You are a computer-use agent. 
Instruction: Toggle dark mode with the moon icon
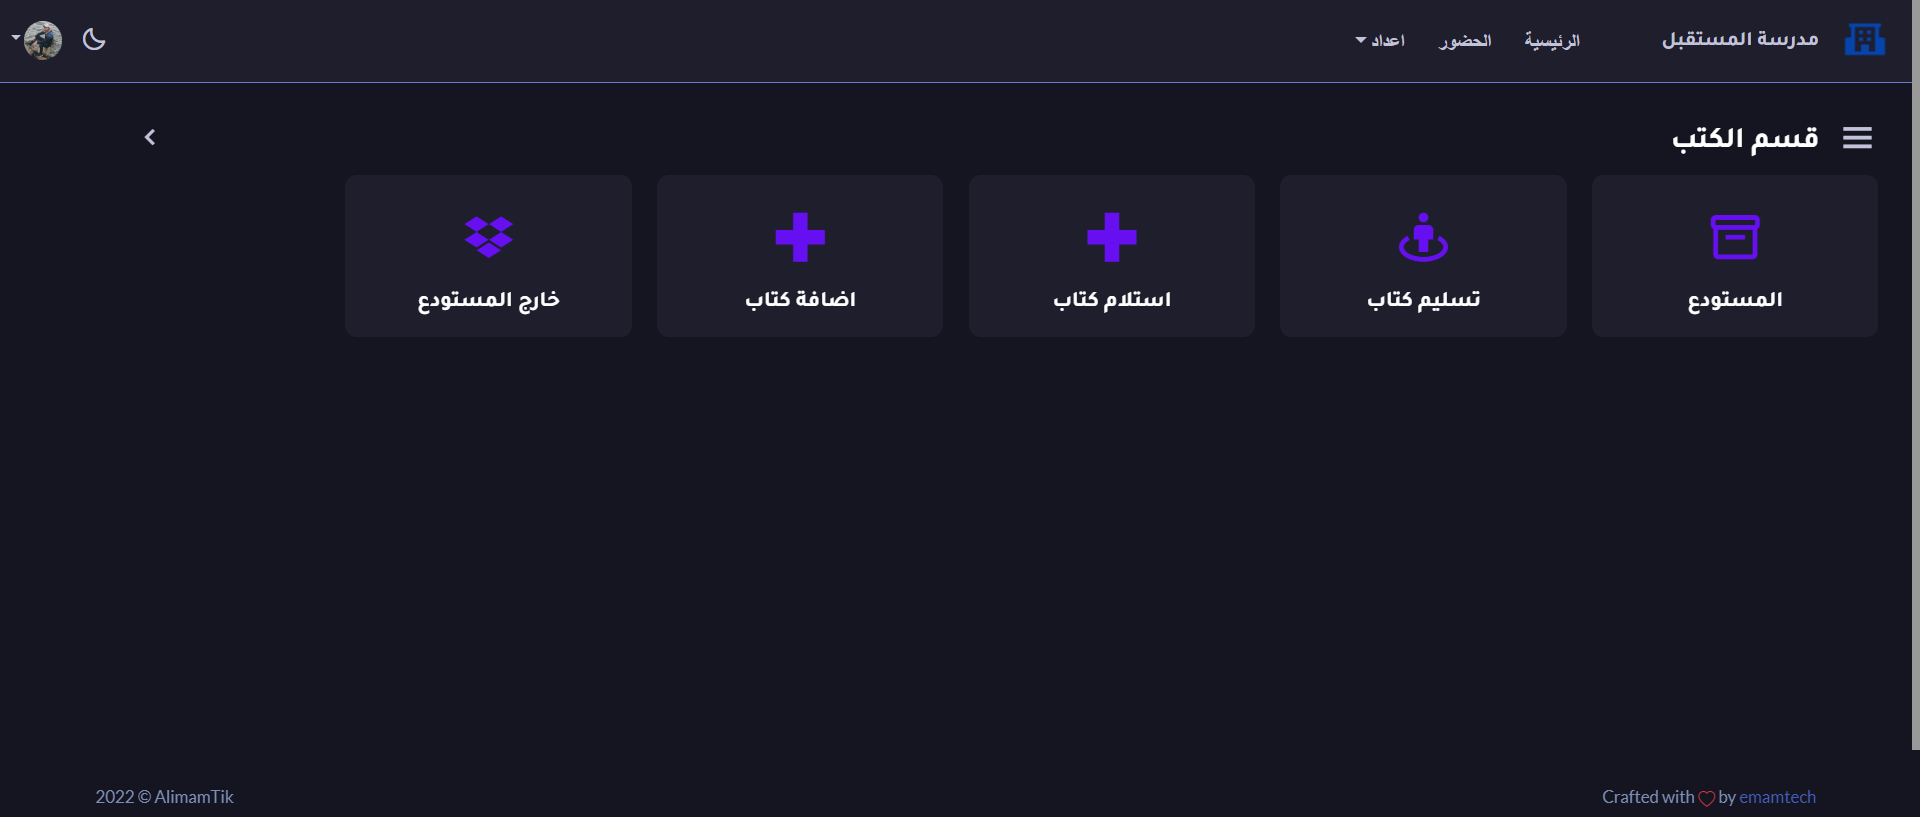94,40
